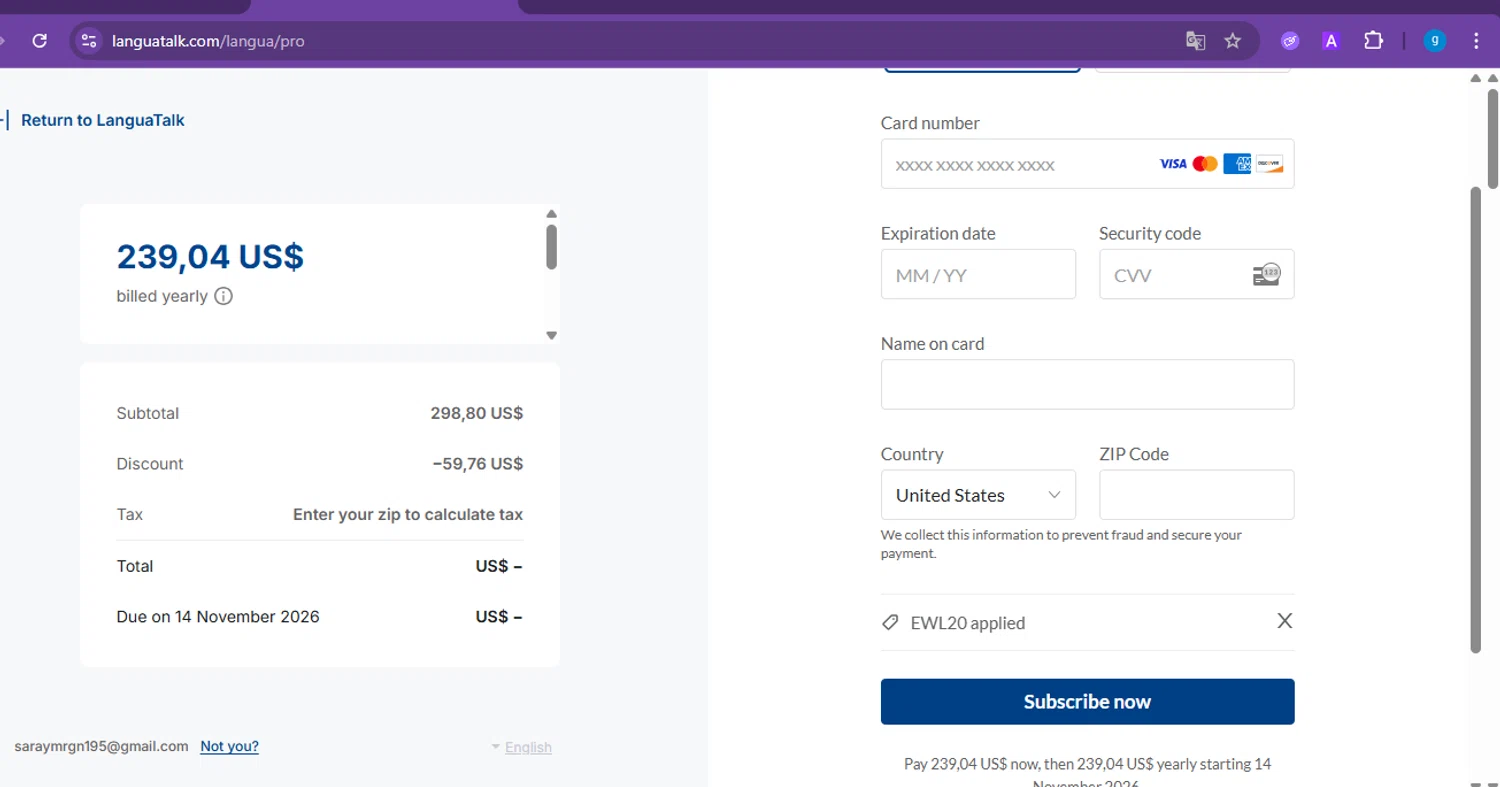Click the Discover card logo

1269,164
